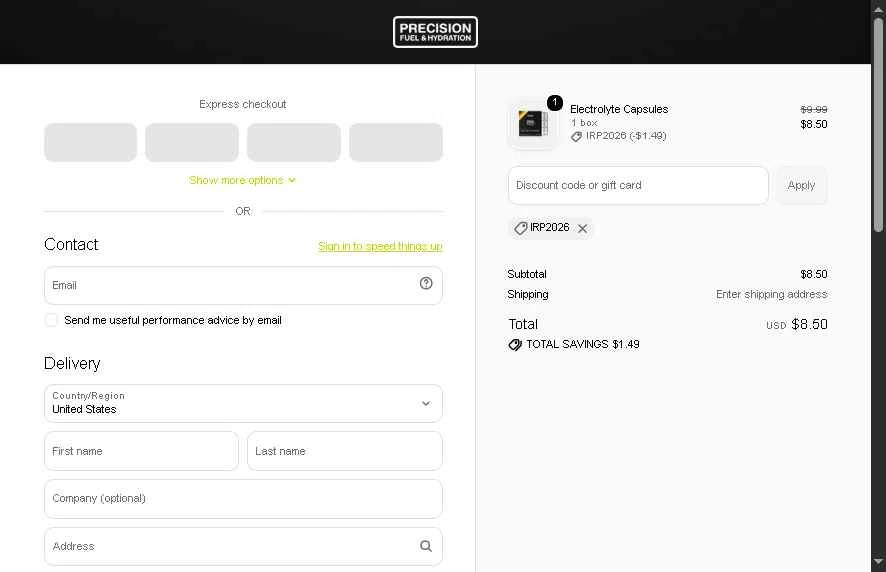Viewport: 886px width, 572px height.
Task: Click the Express checkout heading
Action: tap(242, 104)
